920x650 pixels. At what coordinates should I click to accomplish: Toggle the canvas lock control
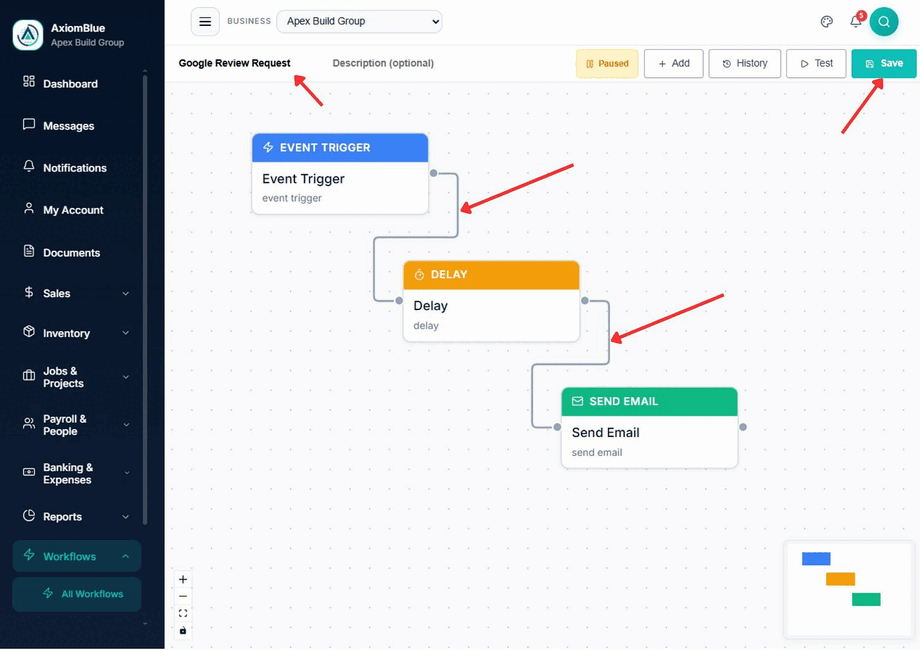[x=183, y=631]
